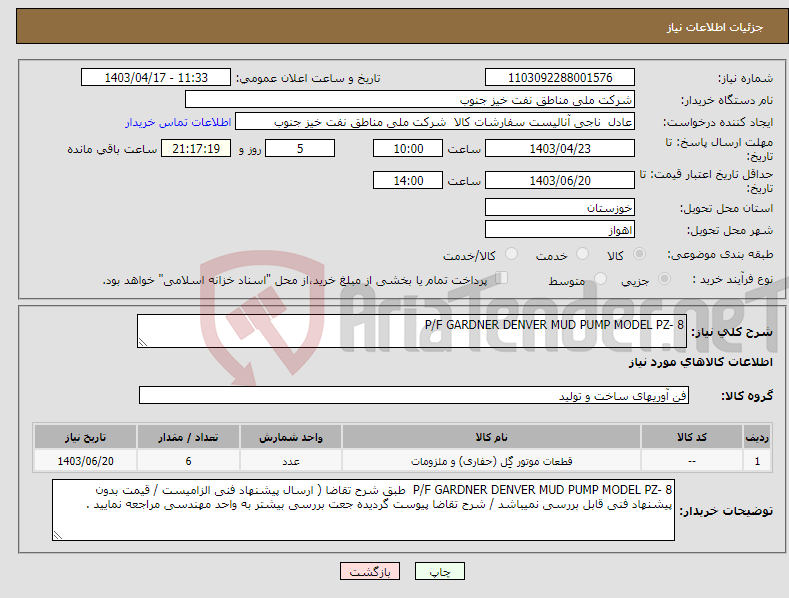Select the خدمت radio button
This screenshot has height=598, width=789.
click(x=582, y=254)
